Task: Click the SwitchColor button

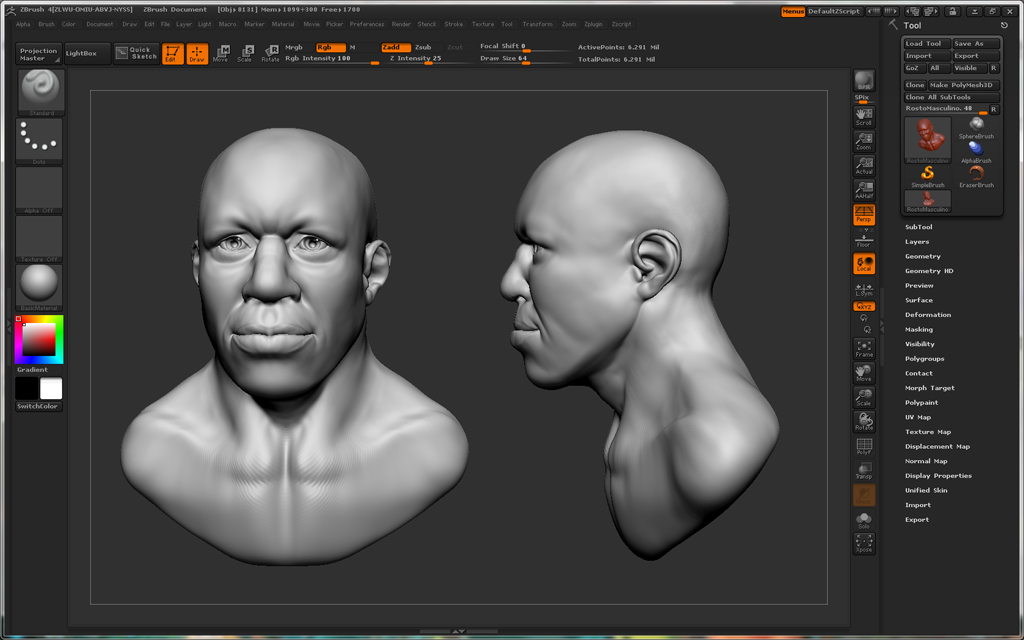Action: click(x=39, y=406)
